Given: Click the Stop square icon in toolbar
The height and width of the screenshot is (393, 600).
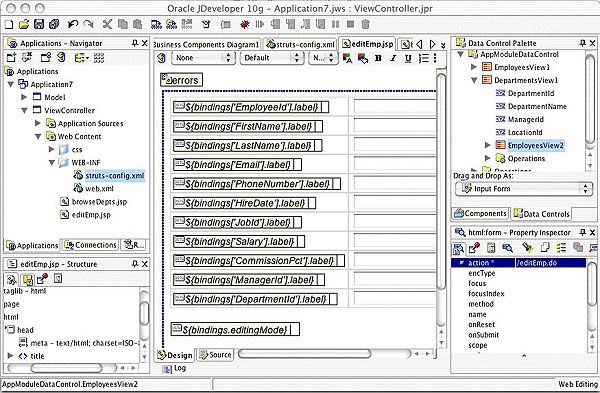Looking at the screenshot, I should pyautogui.click(x=350, y=24).
